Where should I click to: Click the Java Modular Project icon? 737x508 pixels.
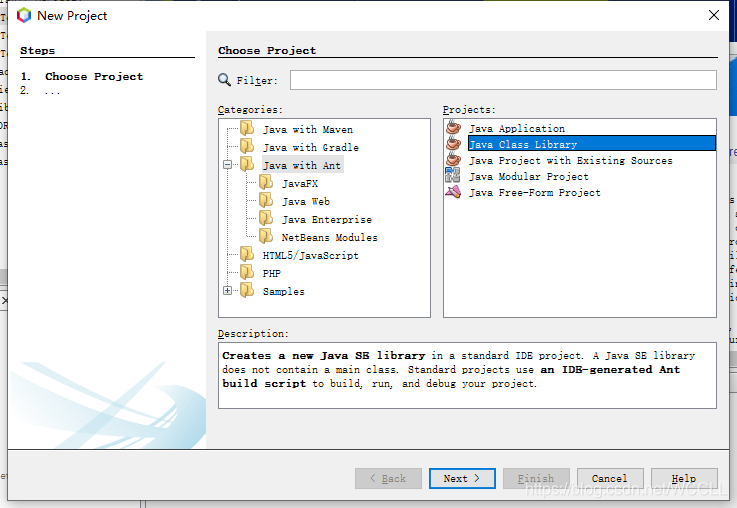tap(453, 175)
